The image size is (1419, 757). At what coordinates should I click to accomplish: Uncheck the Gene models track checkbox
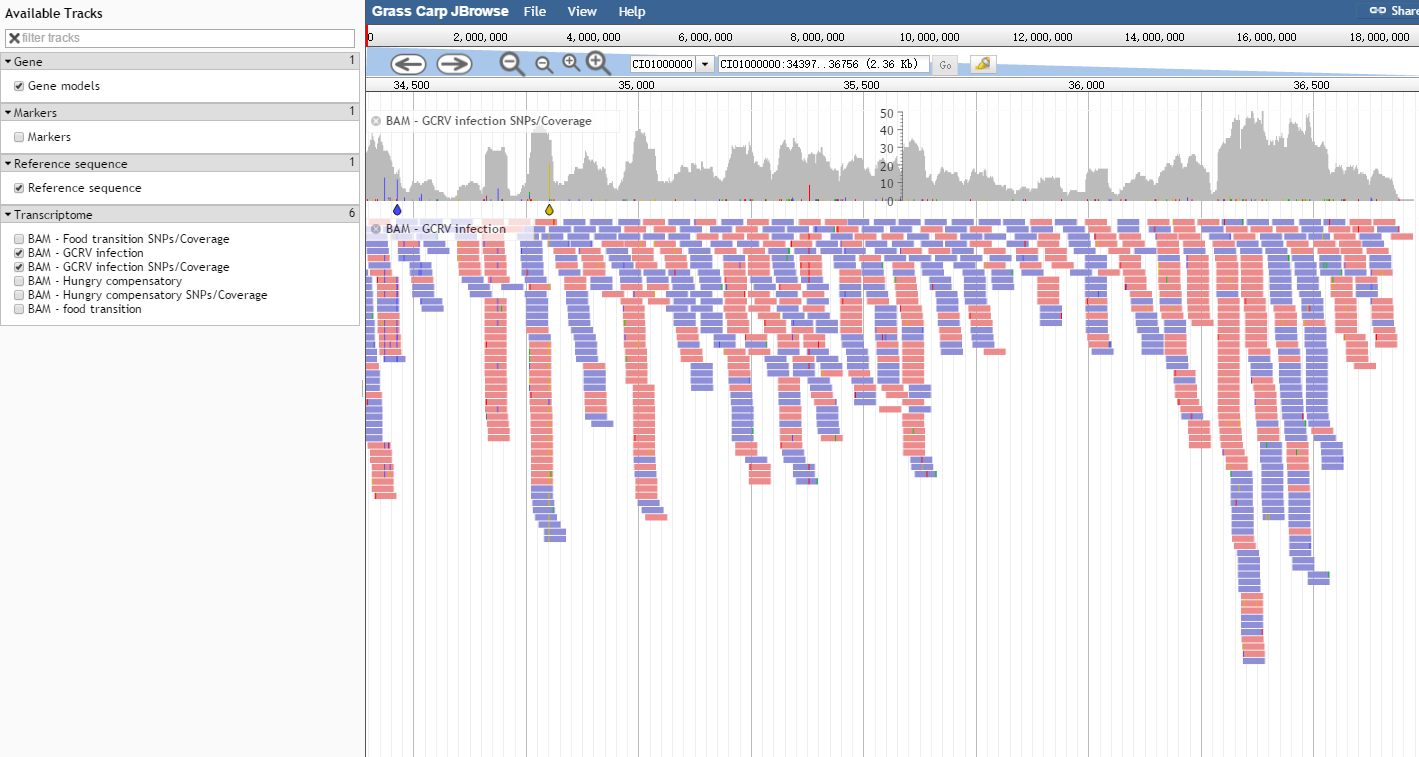point(19,86)
